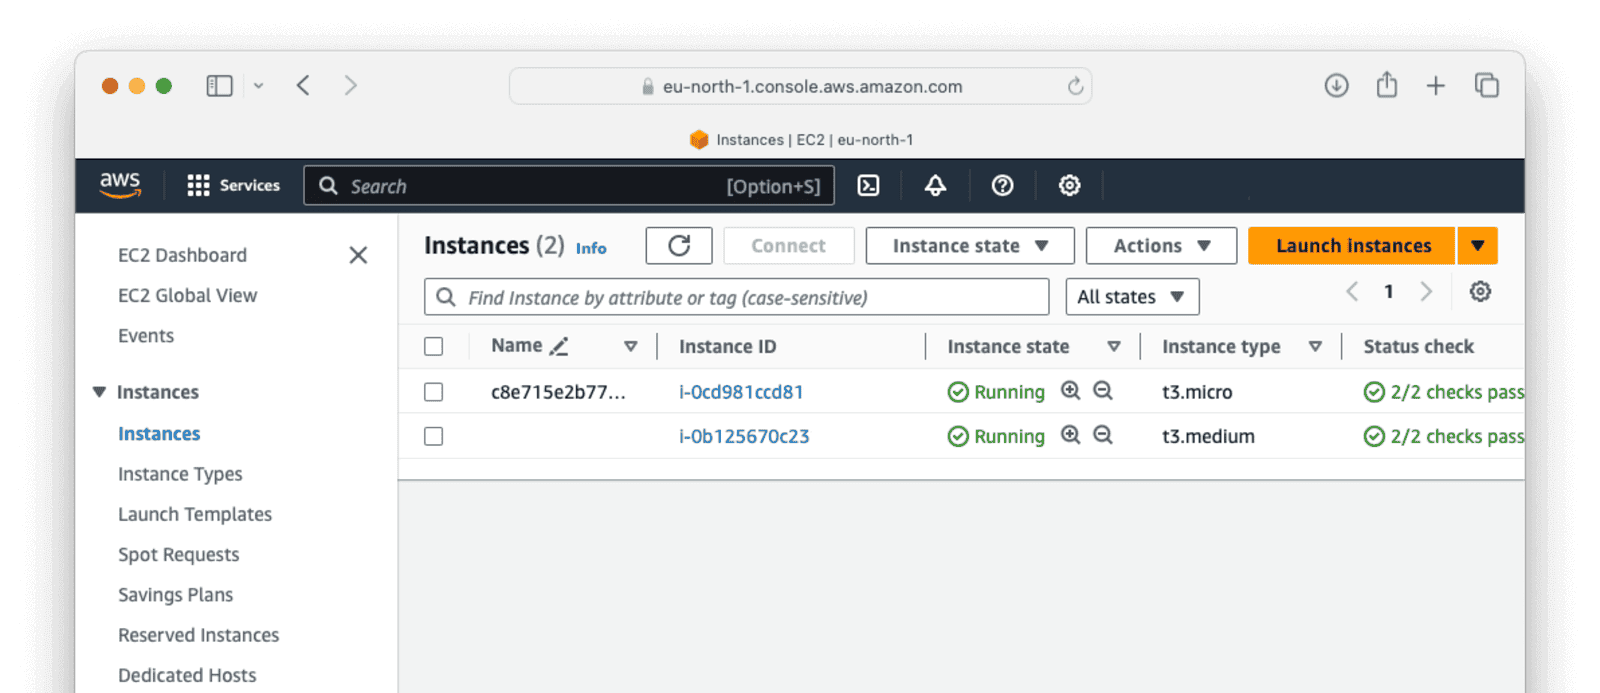This screenshot has height=693, width=1600.
Task: Open Launch instances split arrow
Action: (1477, 246)
